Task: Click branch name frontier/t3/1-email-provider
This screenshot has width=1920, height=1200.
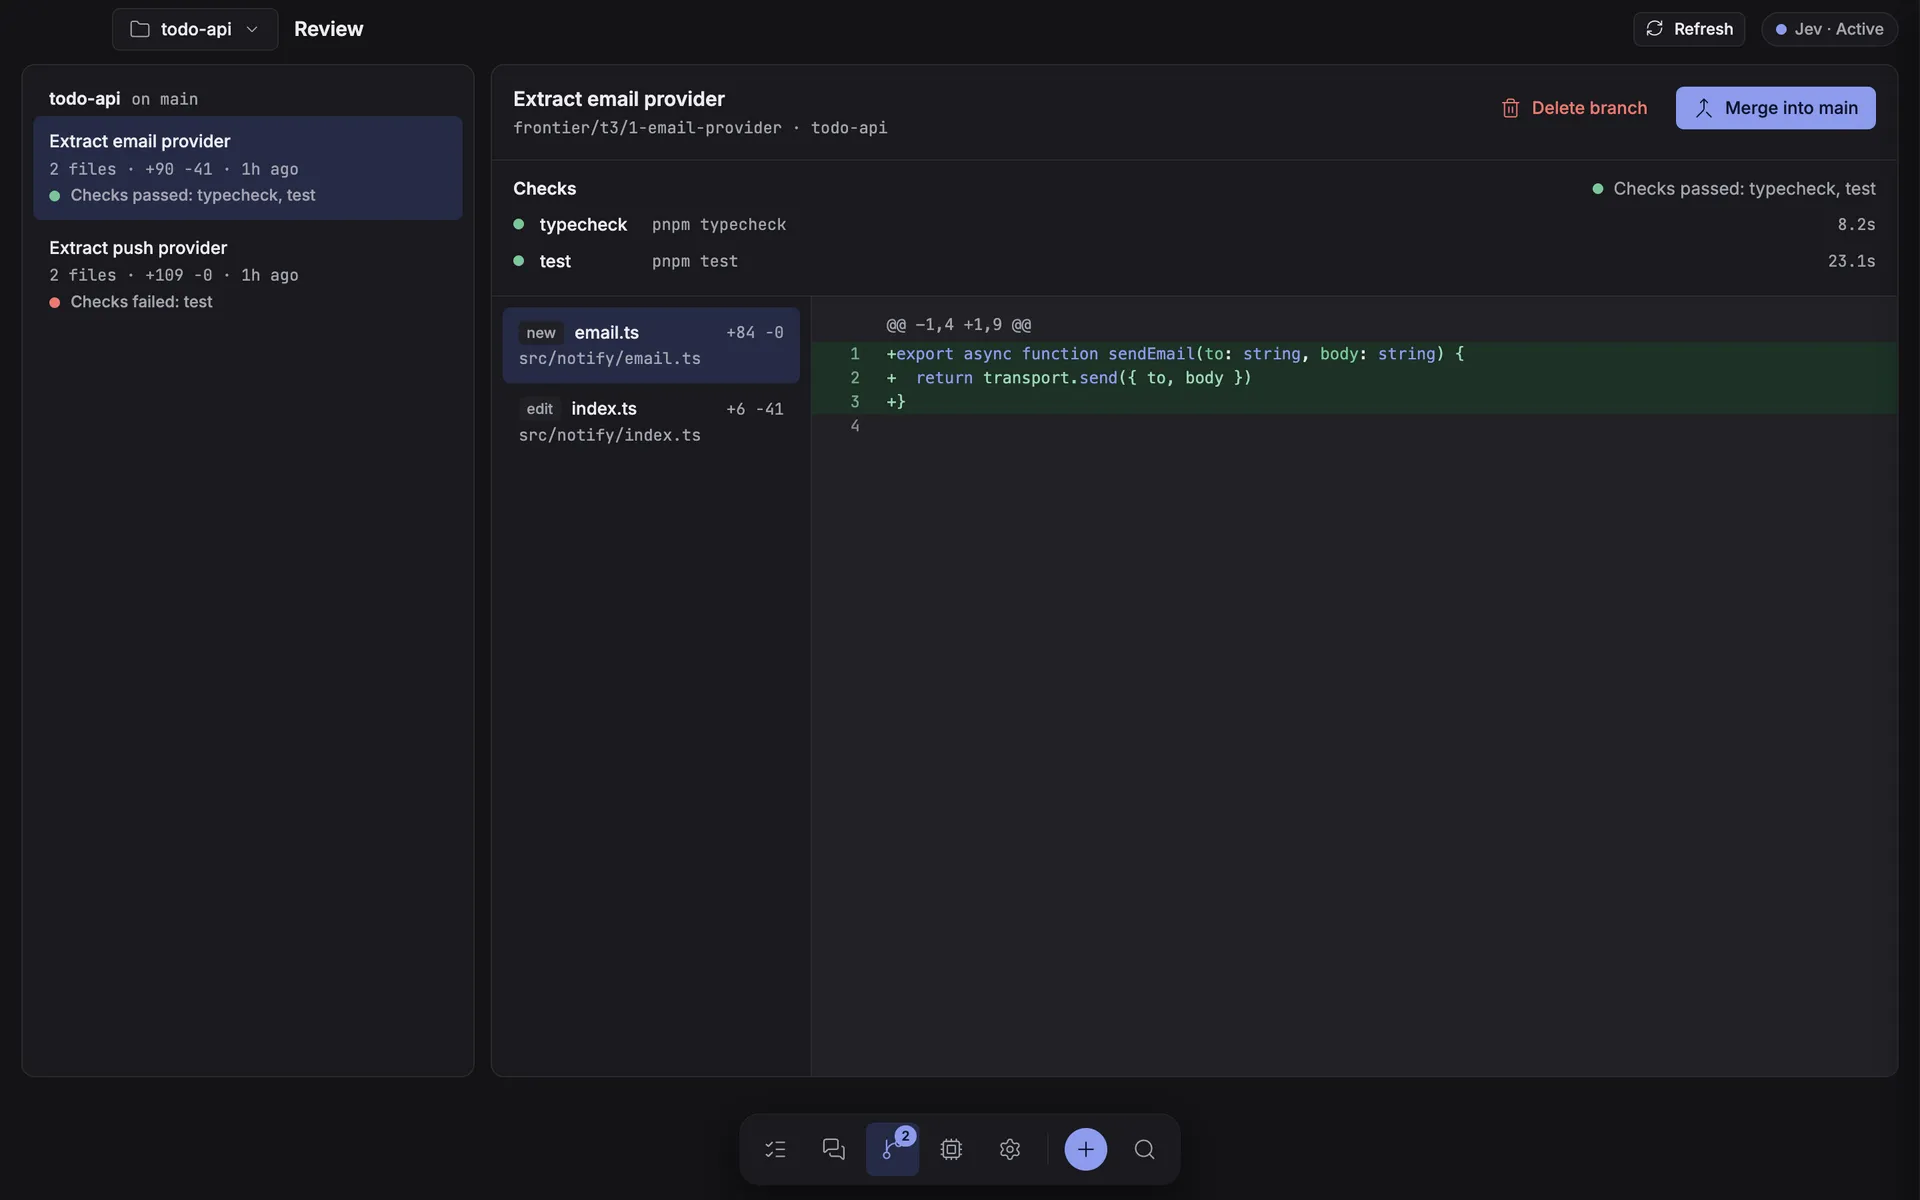Action: [x=647, y=128]
